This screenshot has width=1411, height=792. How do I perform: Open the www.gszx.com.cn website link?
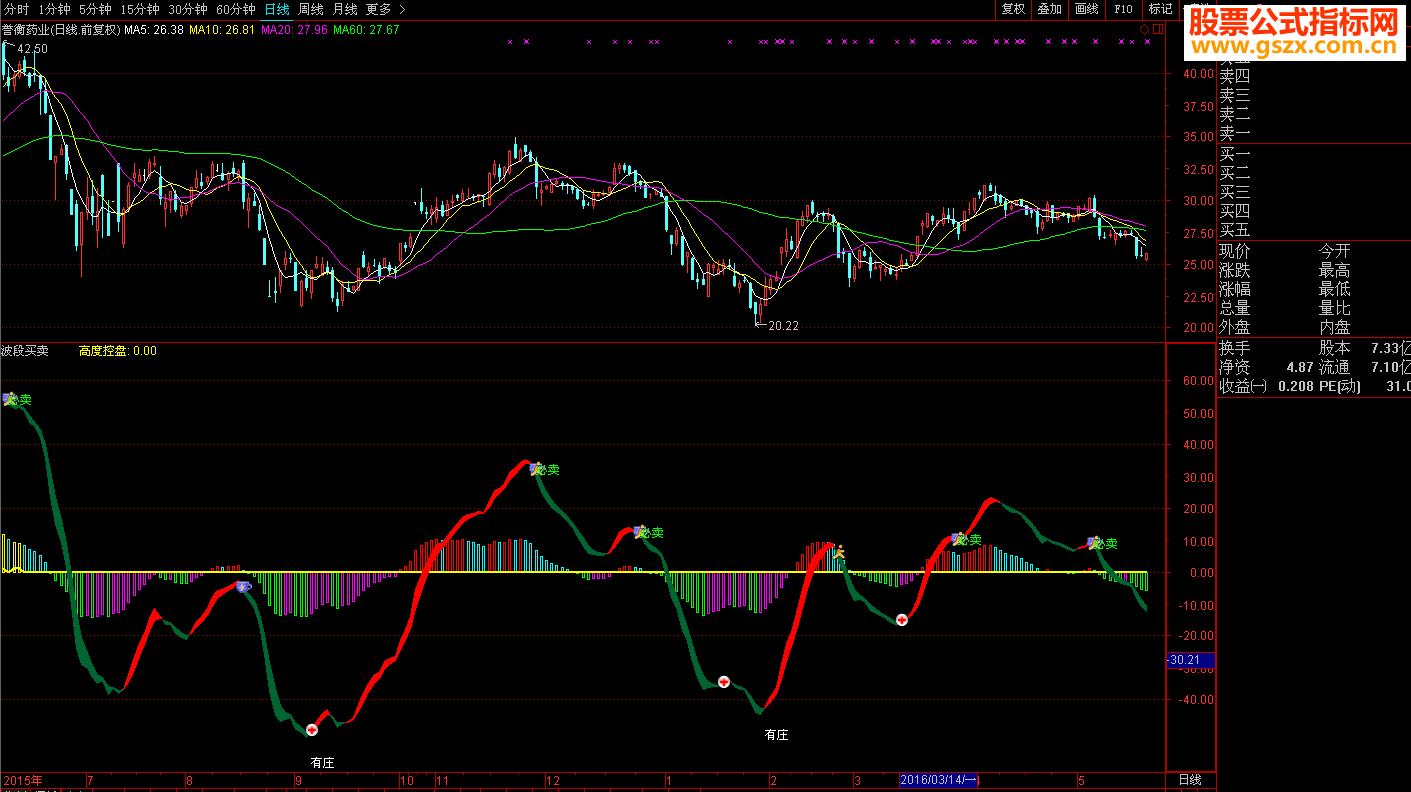point(1294,48)
